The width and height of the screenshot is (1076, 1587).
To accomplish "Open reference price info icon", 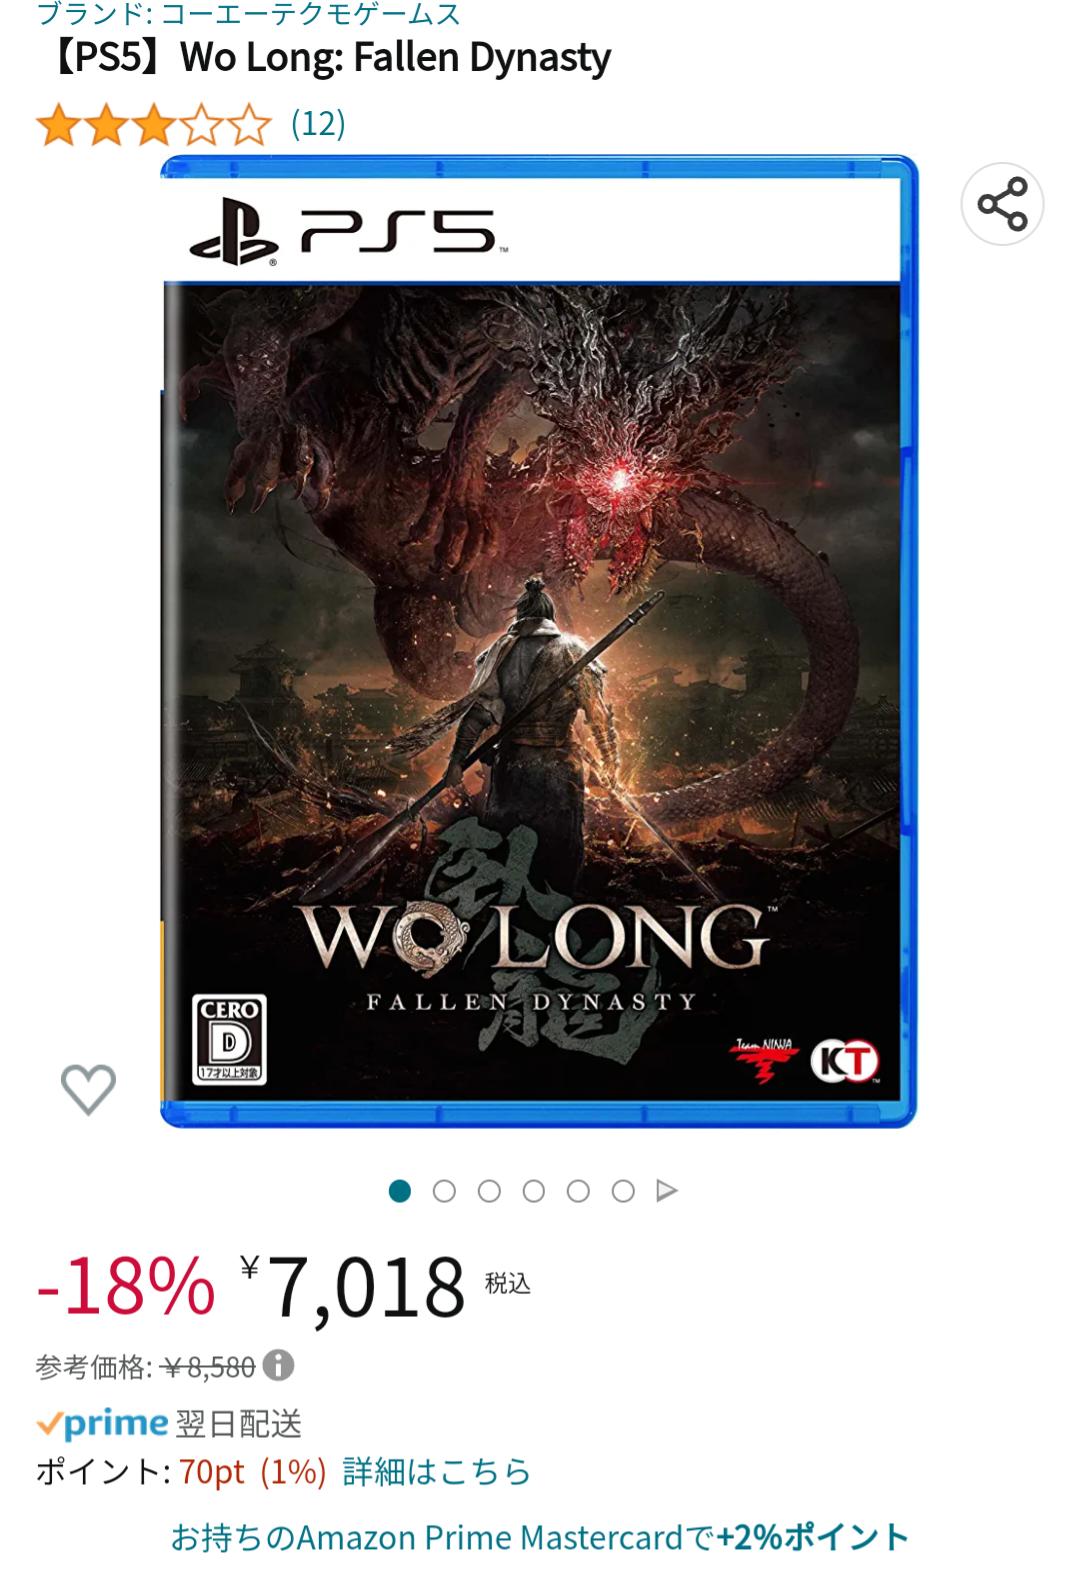I will 278,1365.
